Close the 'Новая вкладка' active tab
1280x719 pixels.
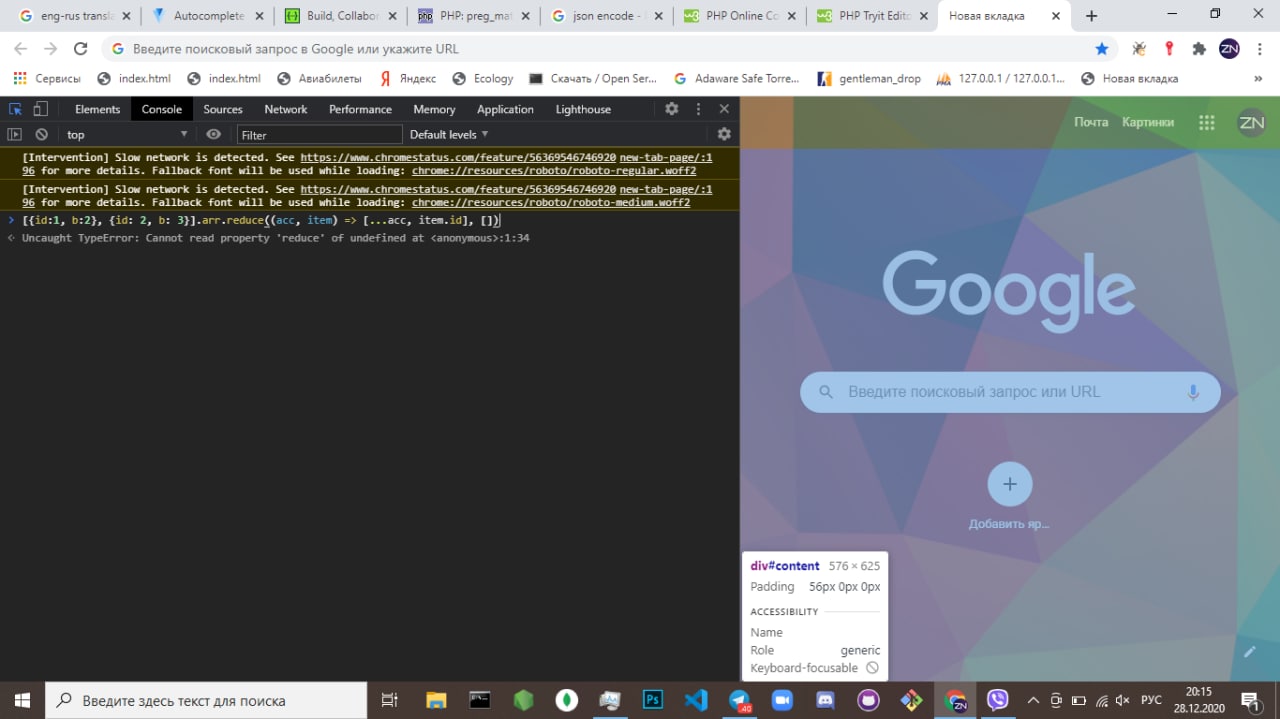point(1056,16)
